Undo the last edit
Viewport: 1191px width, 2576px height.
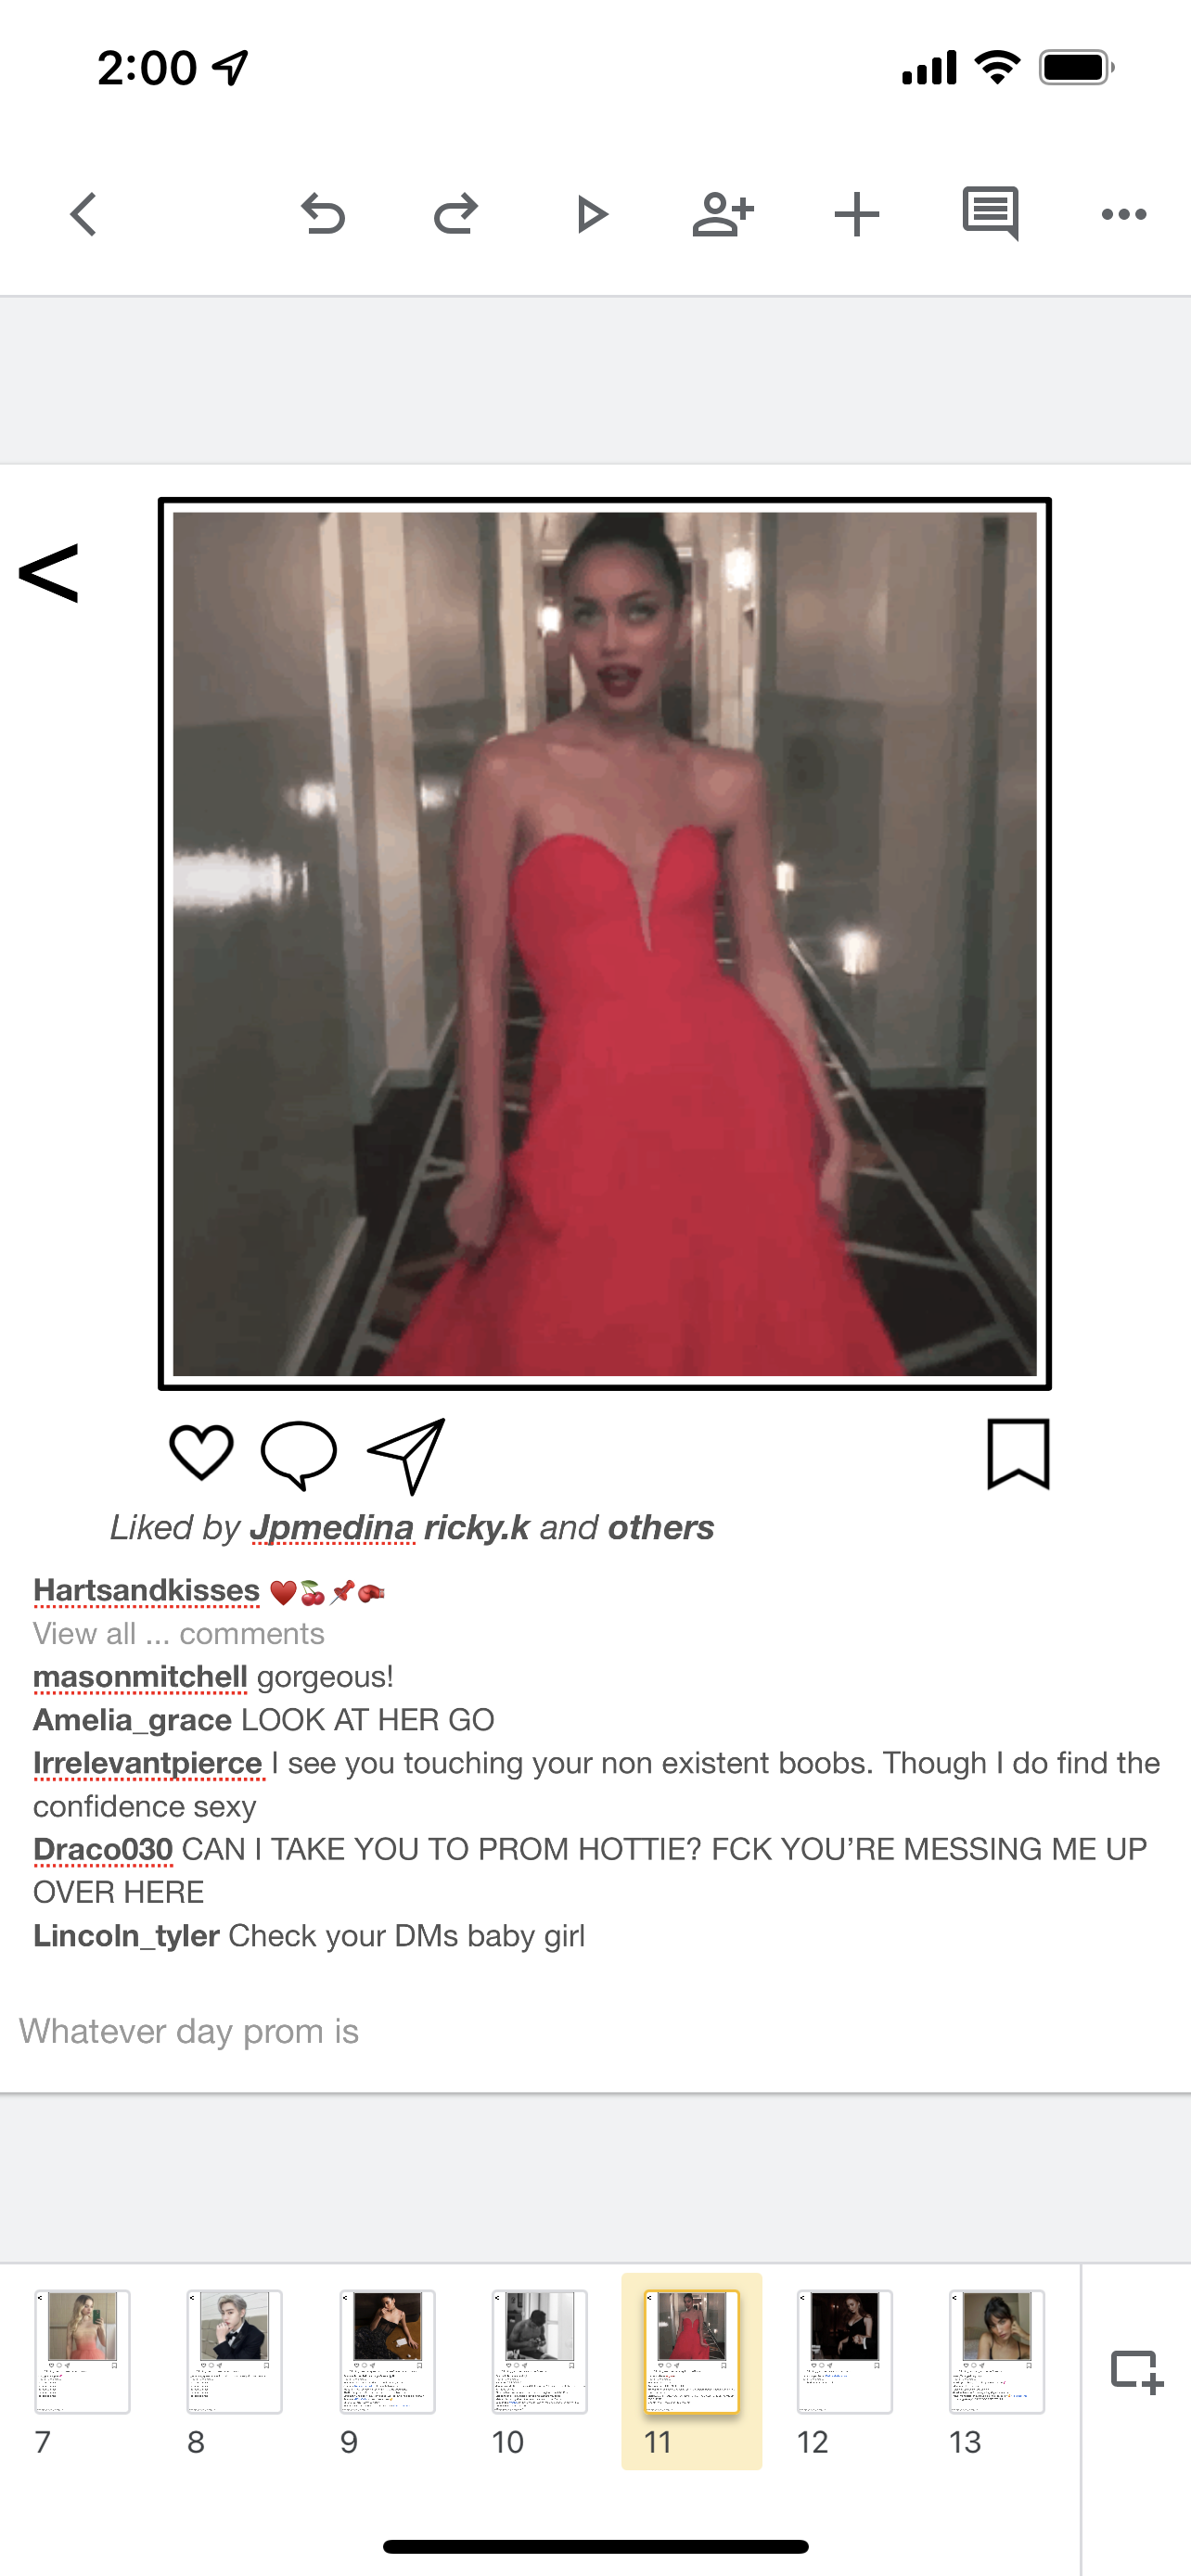[323, 214]
